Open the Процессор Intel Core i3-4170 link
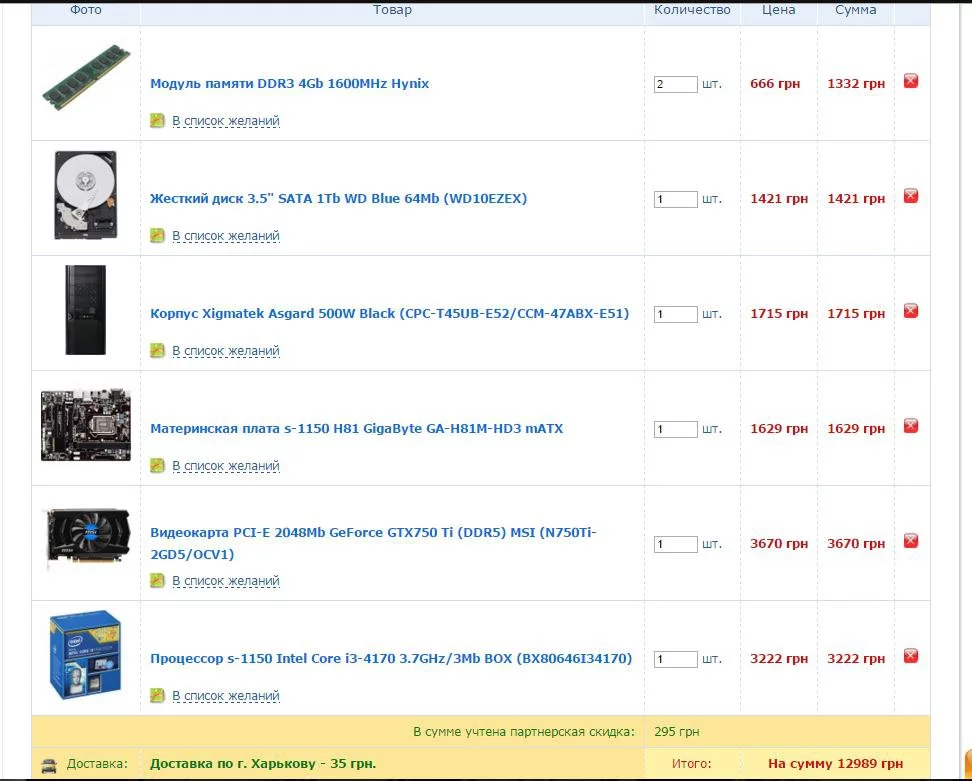 (391, 659)
